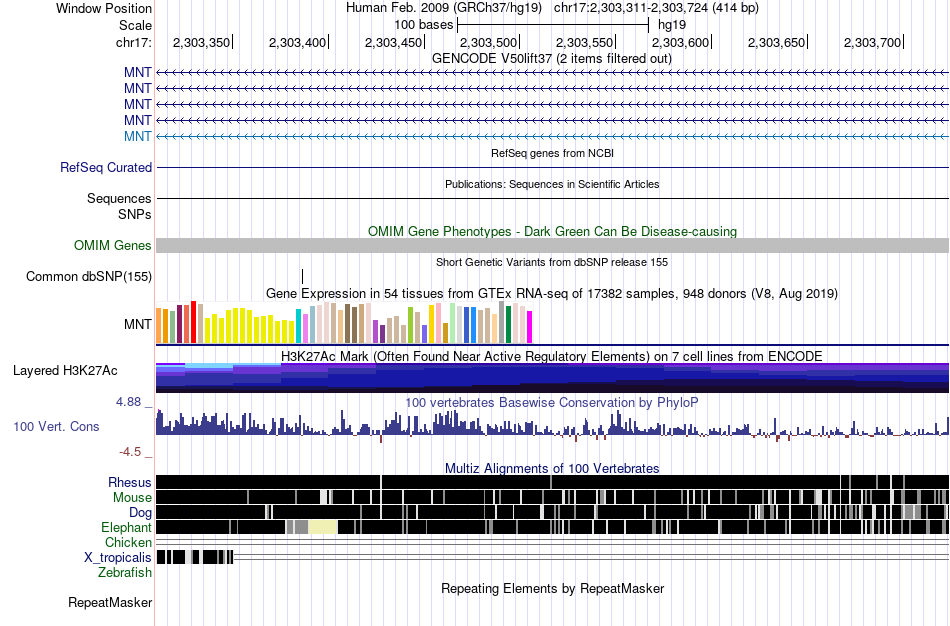Click the red bar in GTEx expression chart
The width and height of the screenshot is (950, 626).
tap(193, 322)
